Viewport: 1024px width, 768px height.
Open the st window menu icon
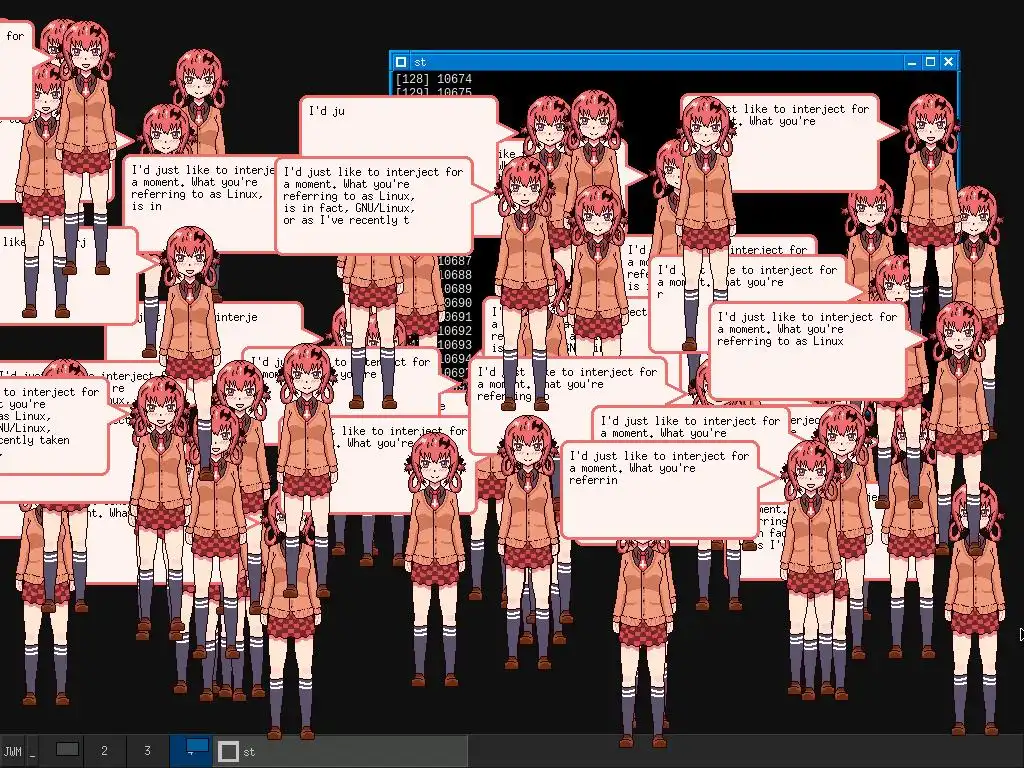(401, 62)
